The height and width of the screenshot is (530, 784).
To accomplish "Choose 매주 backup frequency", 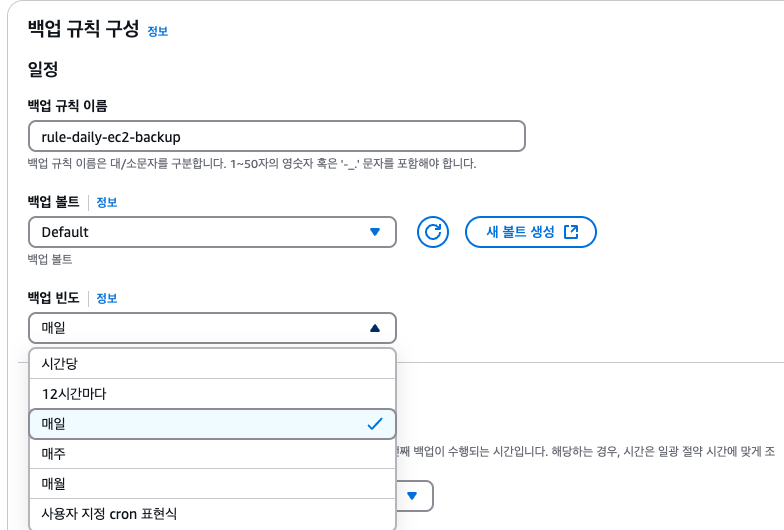I will click(212, 454).
